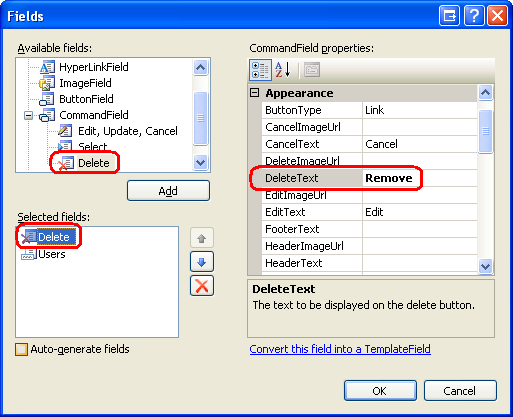This screenshot has width=513, height=417.
Task: Click property grid scroll down arrow
Action: (x=485, y=266)
